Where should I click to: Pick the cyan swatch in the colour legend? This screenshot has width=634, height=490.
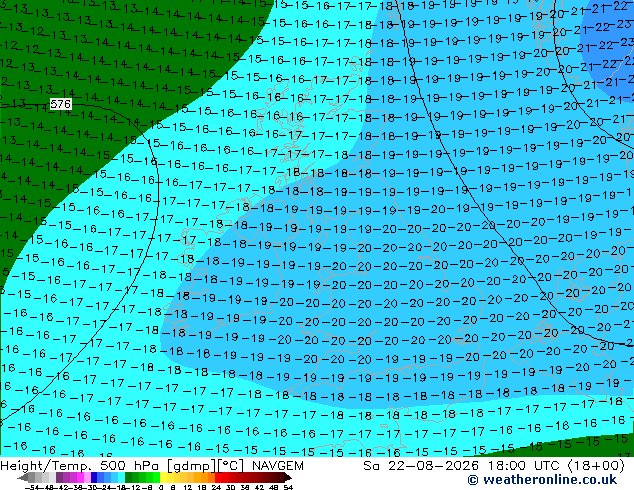[x=121, y=478]
